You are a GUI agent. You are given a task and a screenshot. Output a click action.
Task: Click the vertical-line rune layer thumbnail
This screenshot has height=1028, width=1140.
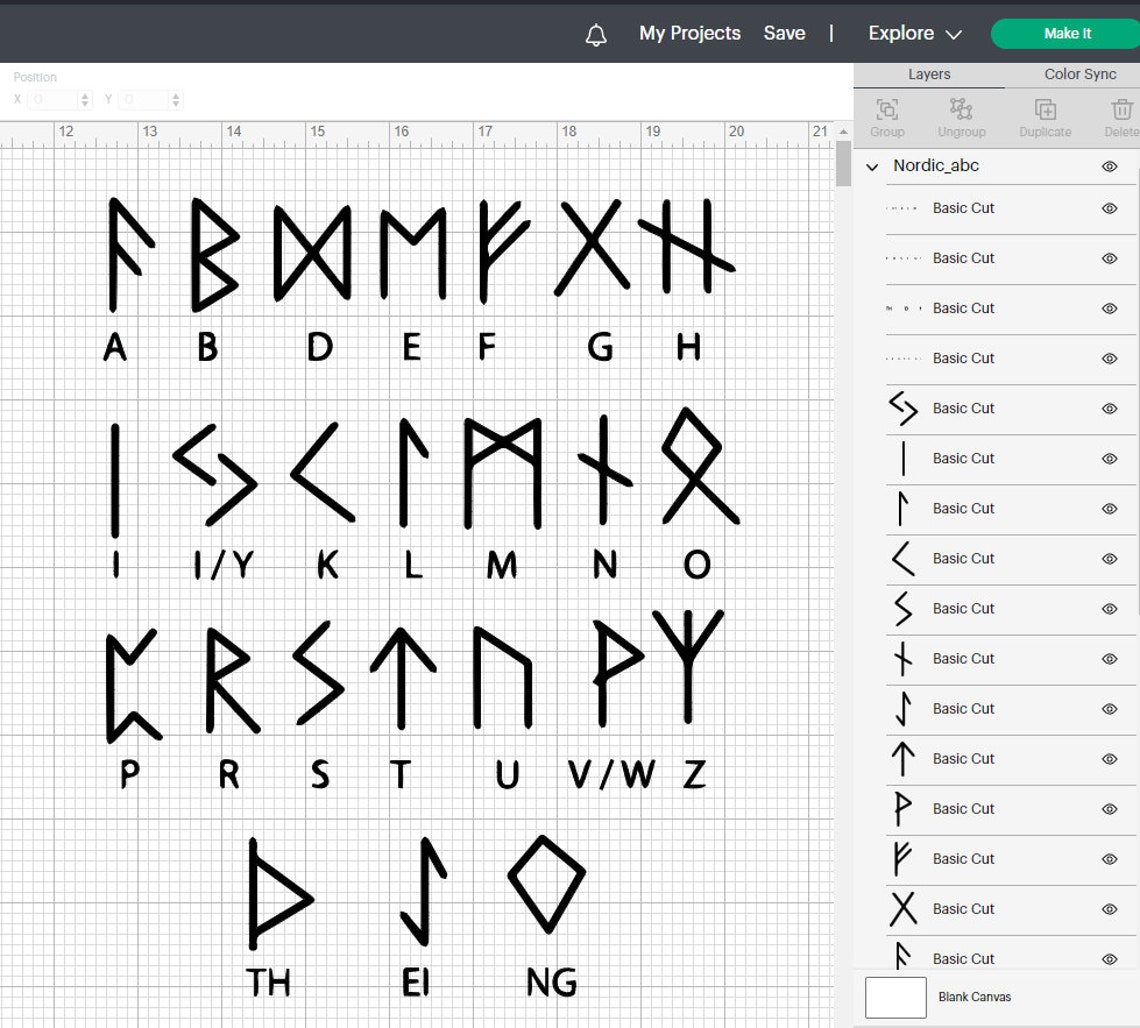pos(903,459)
